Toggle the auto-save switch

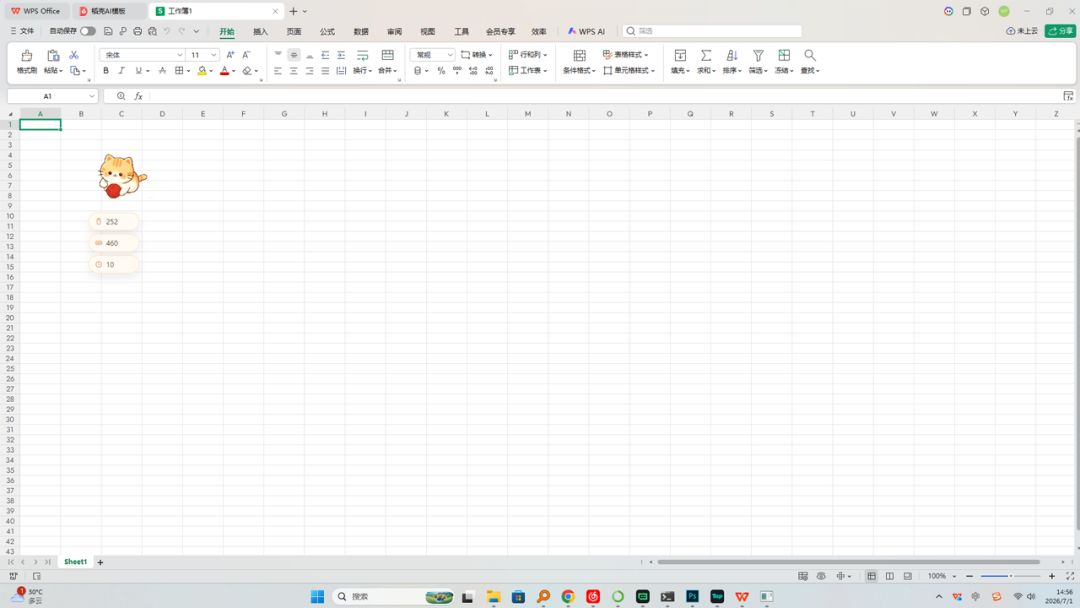87,31
